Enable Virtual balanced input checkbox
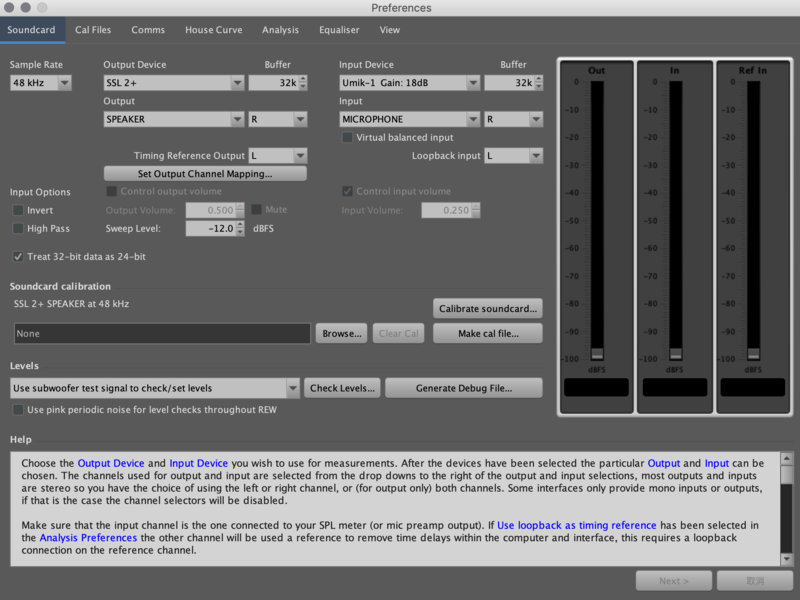800x600 pixels. [347, 138]
